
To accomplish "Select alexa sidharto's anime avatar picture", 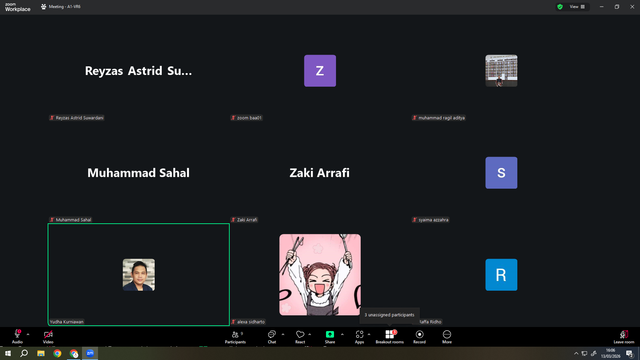I will tap(320, 275).
